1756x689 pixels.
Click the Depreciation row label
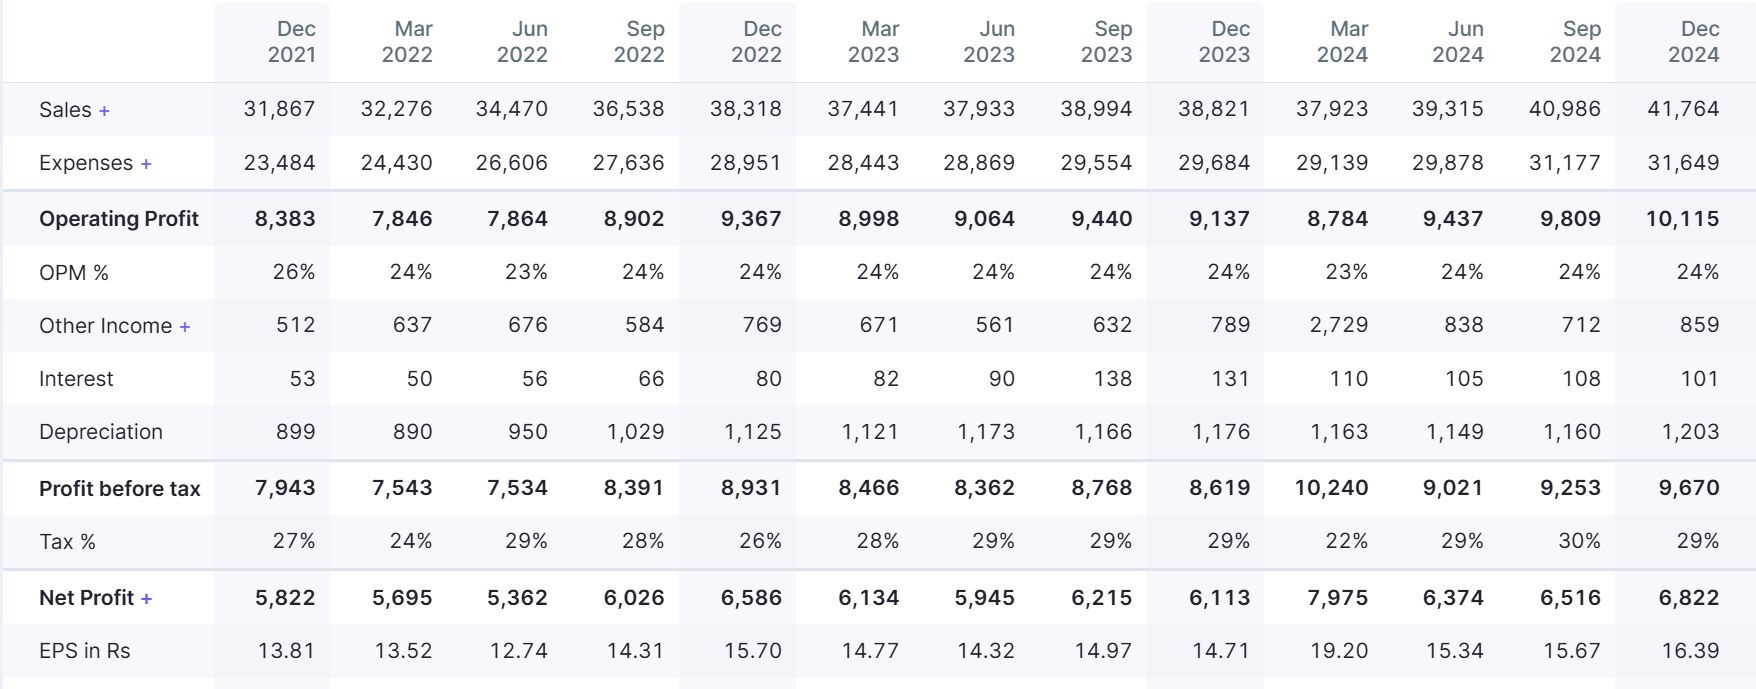[x=101, y=432]
